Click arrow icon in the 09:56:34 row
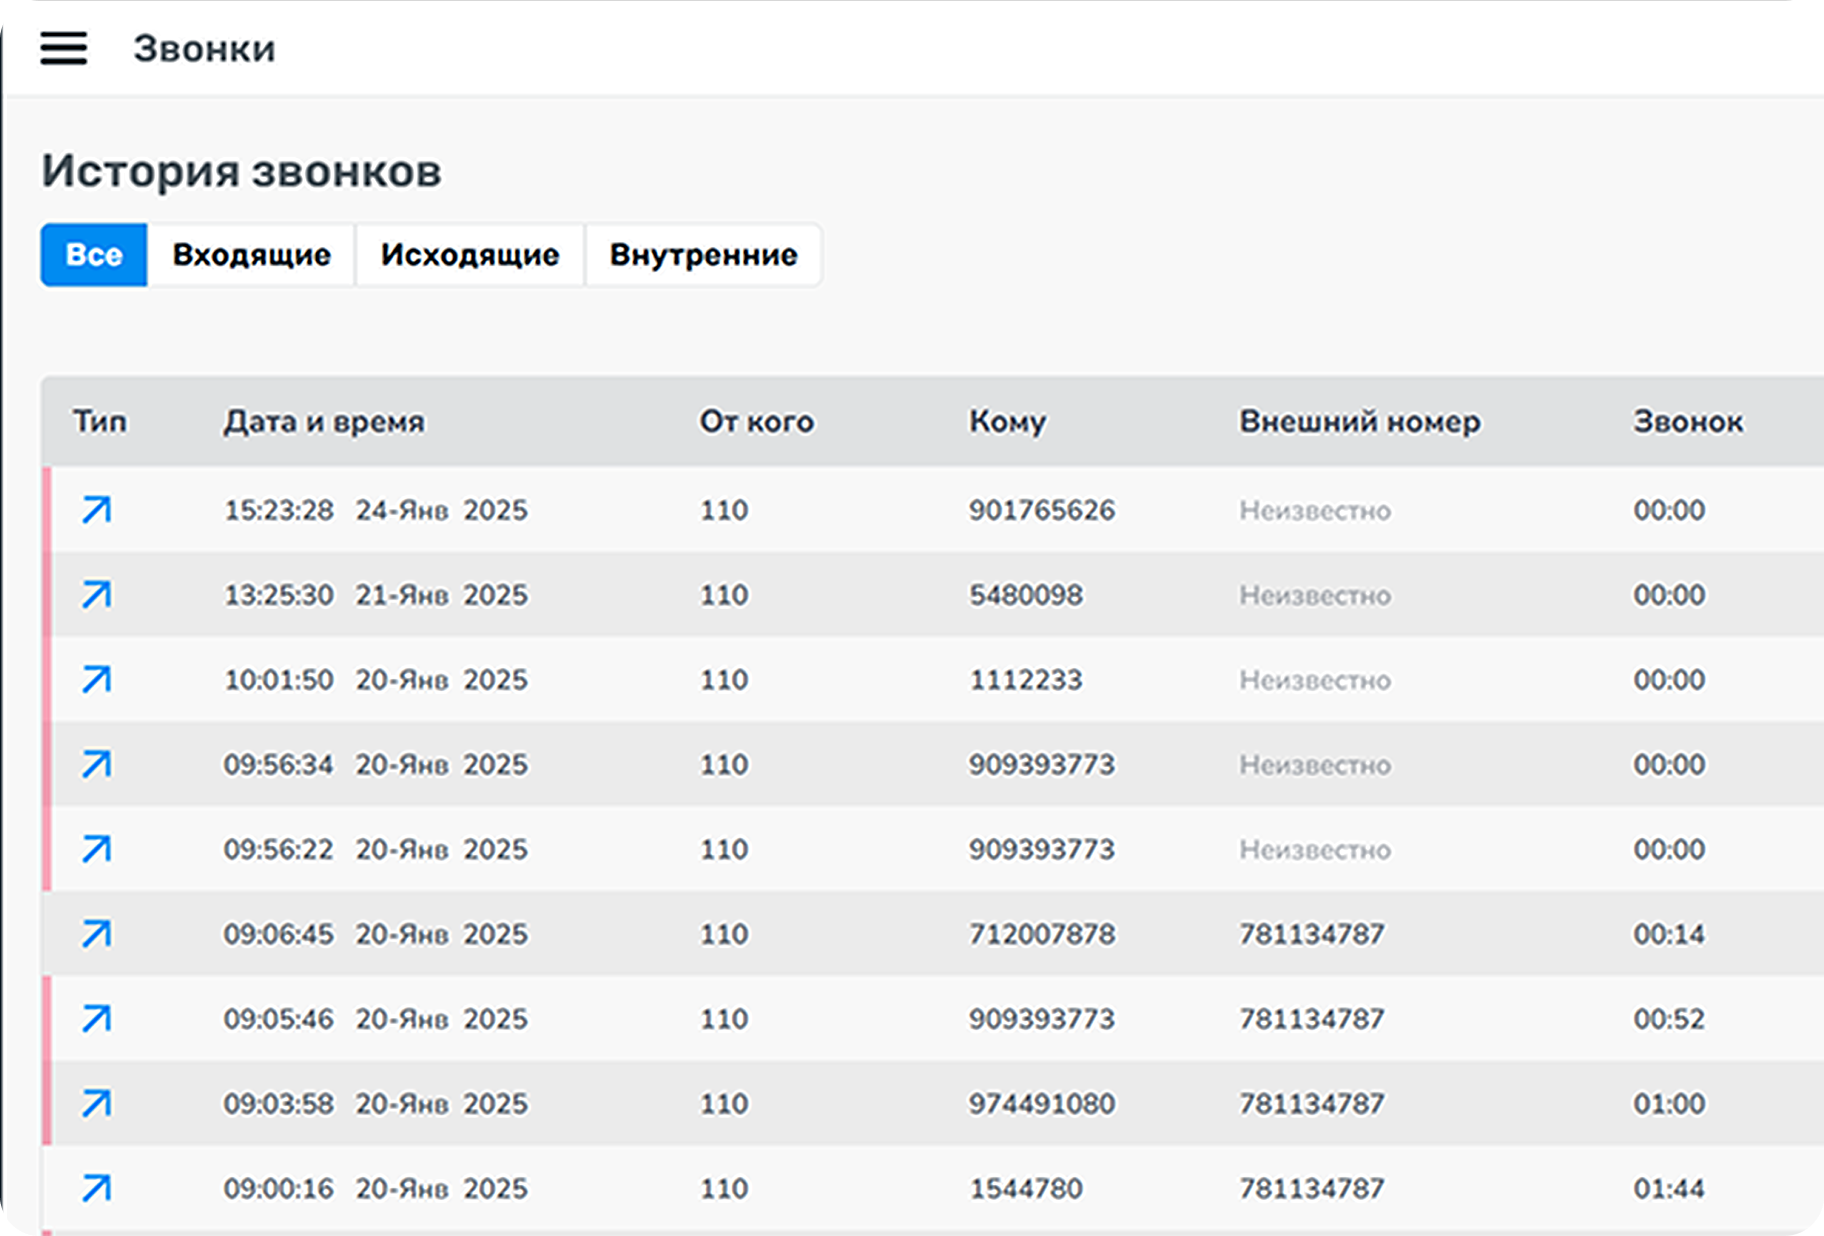This screenshot has height=1236, width=1824. point(96,765)
